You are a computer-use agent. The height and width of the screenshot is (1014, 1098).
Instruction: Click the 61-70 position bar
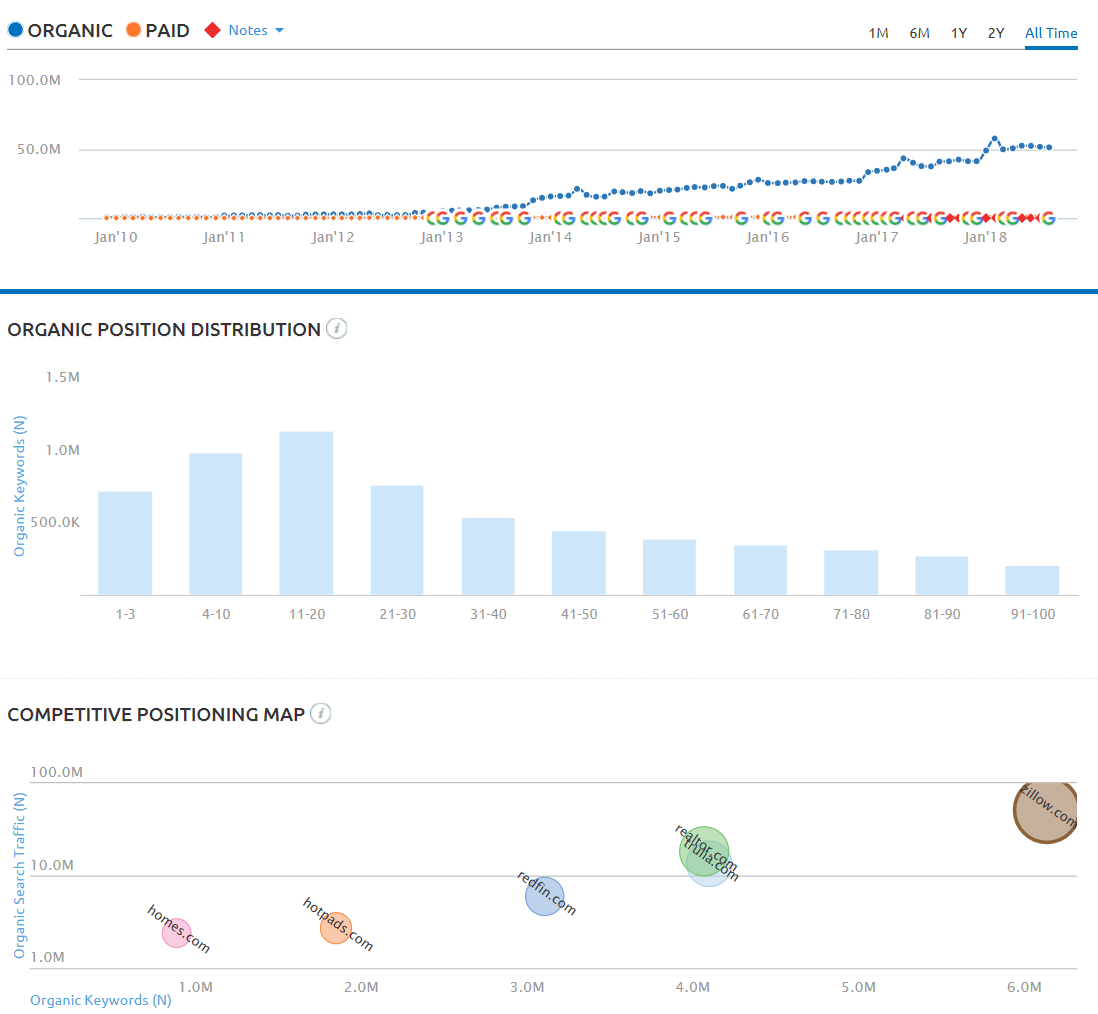760,570
